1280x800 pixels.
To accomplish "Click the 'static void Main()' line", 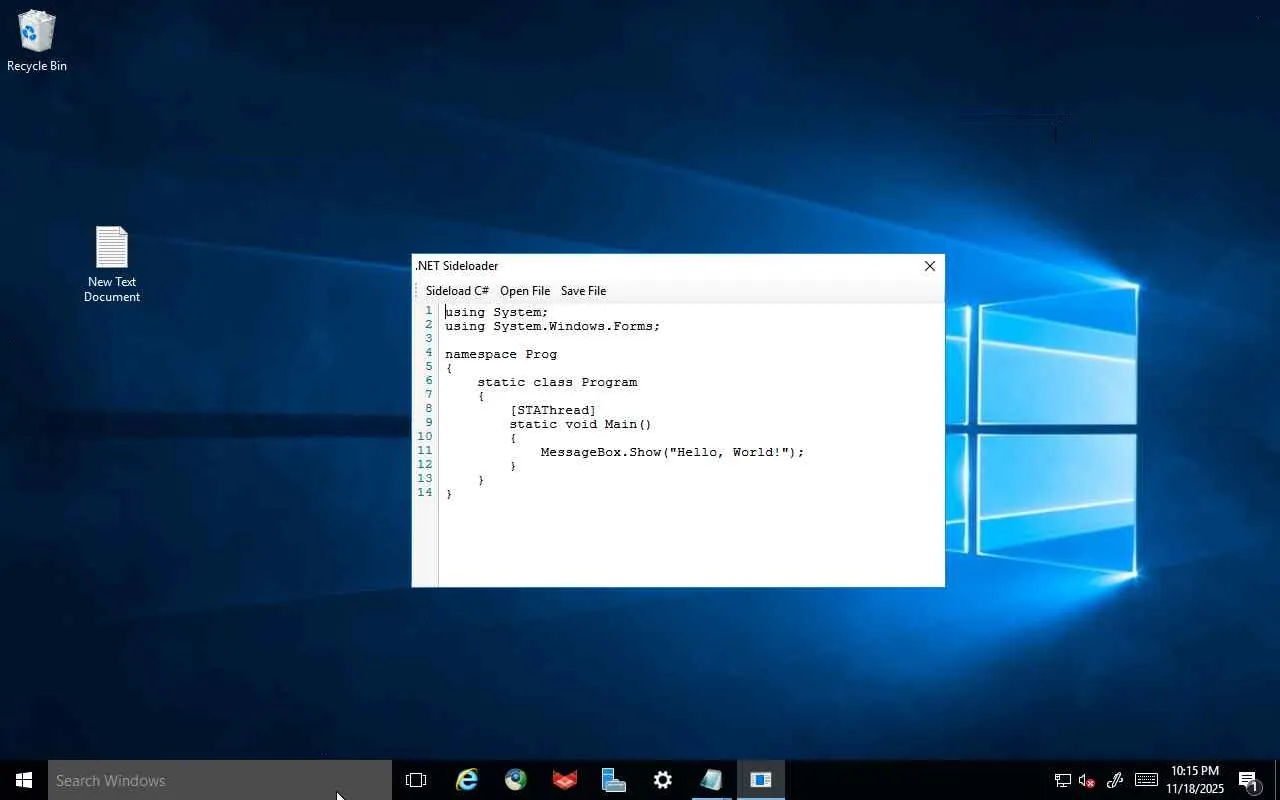I will tap(581, 424).
